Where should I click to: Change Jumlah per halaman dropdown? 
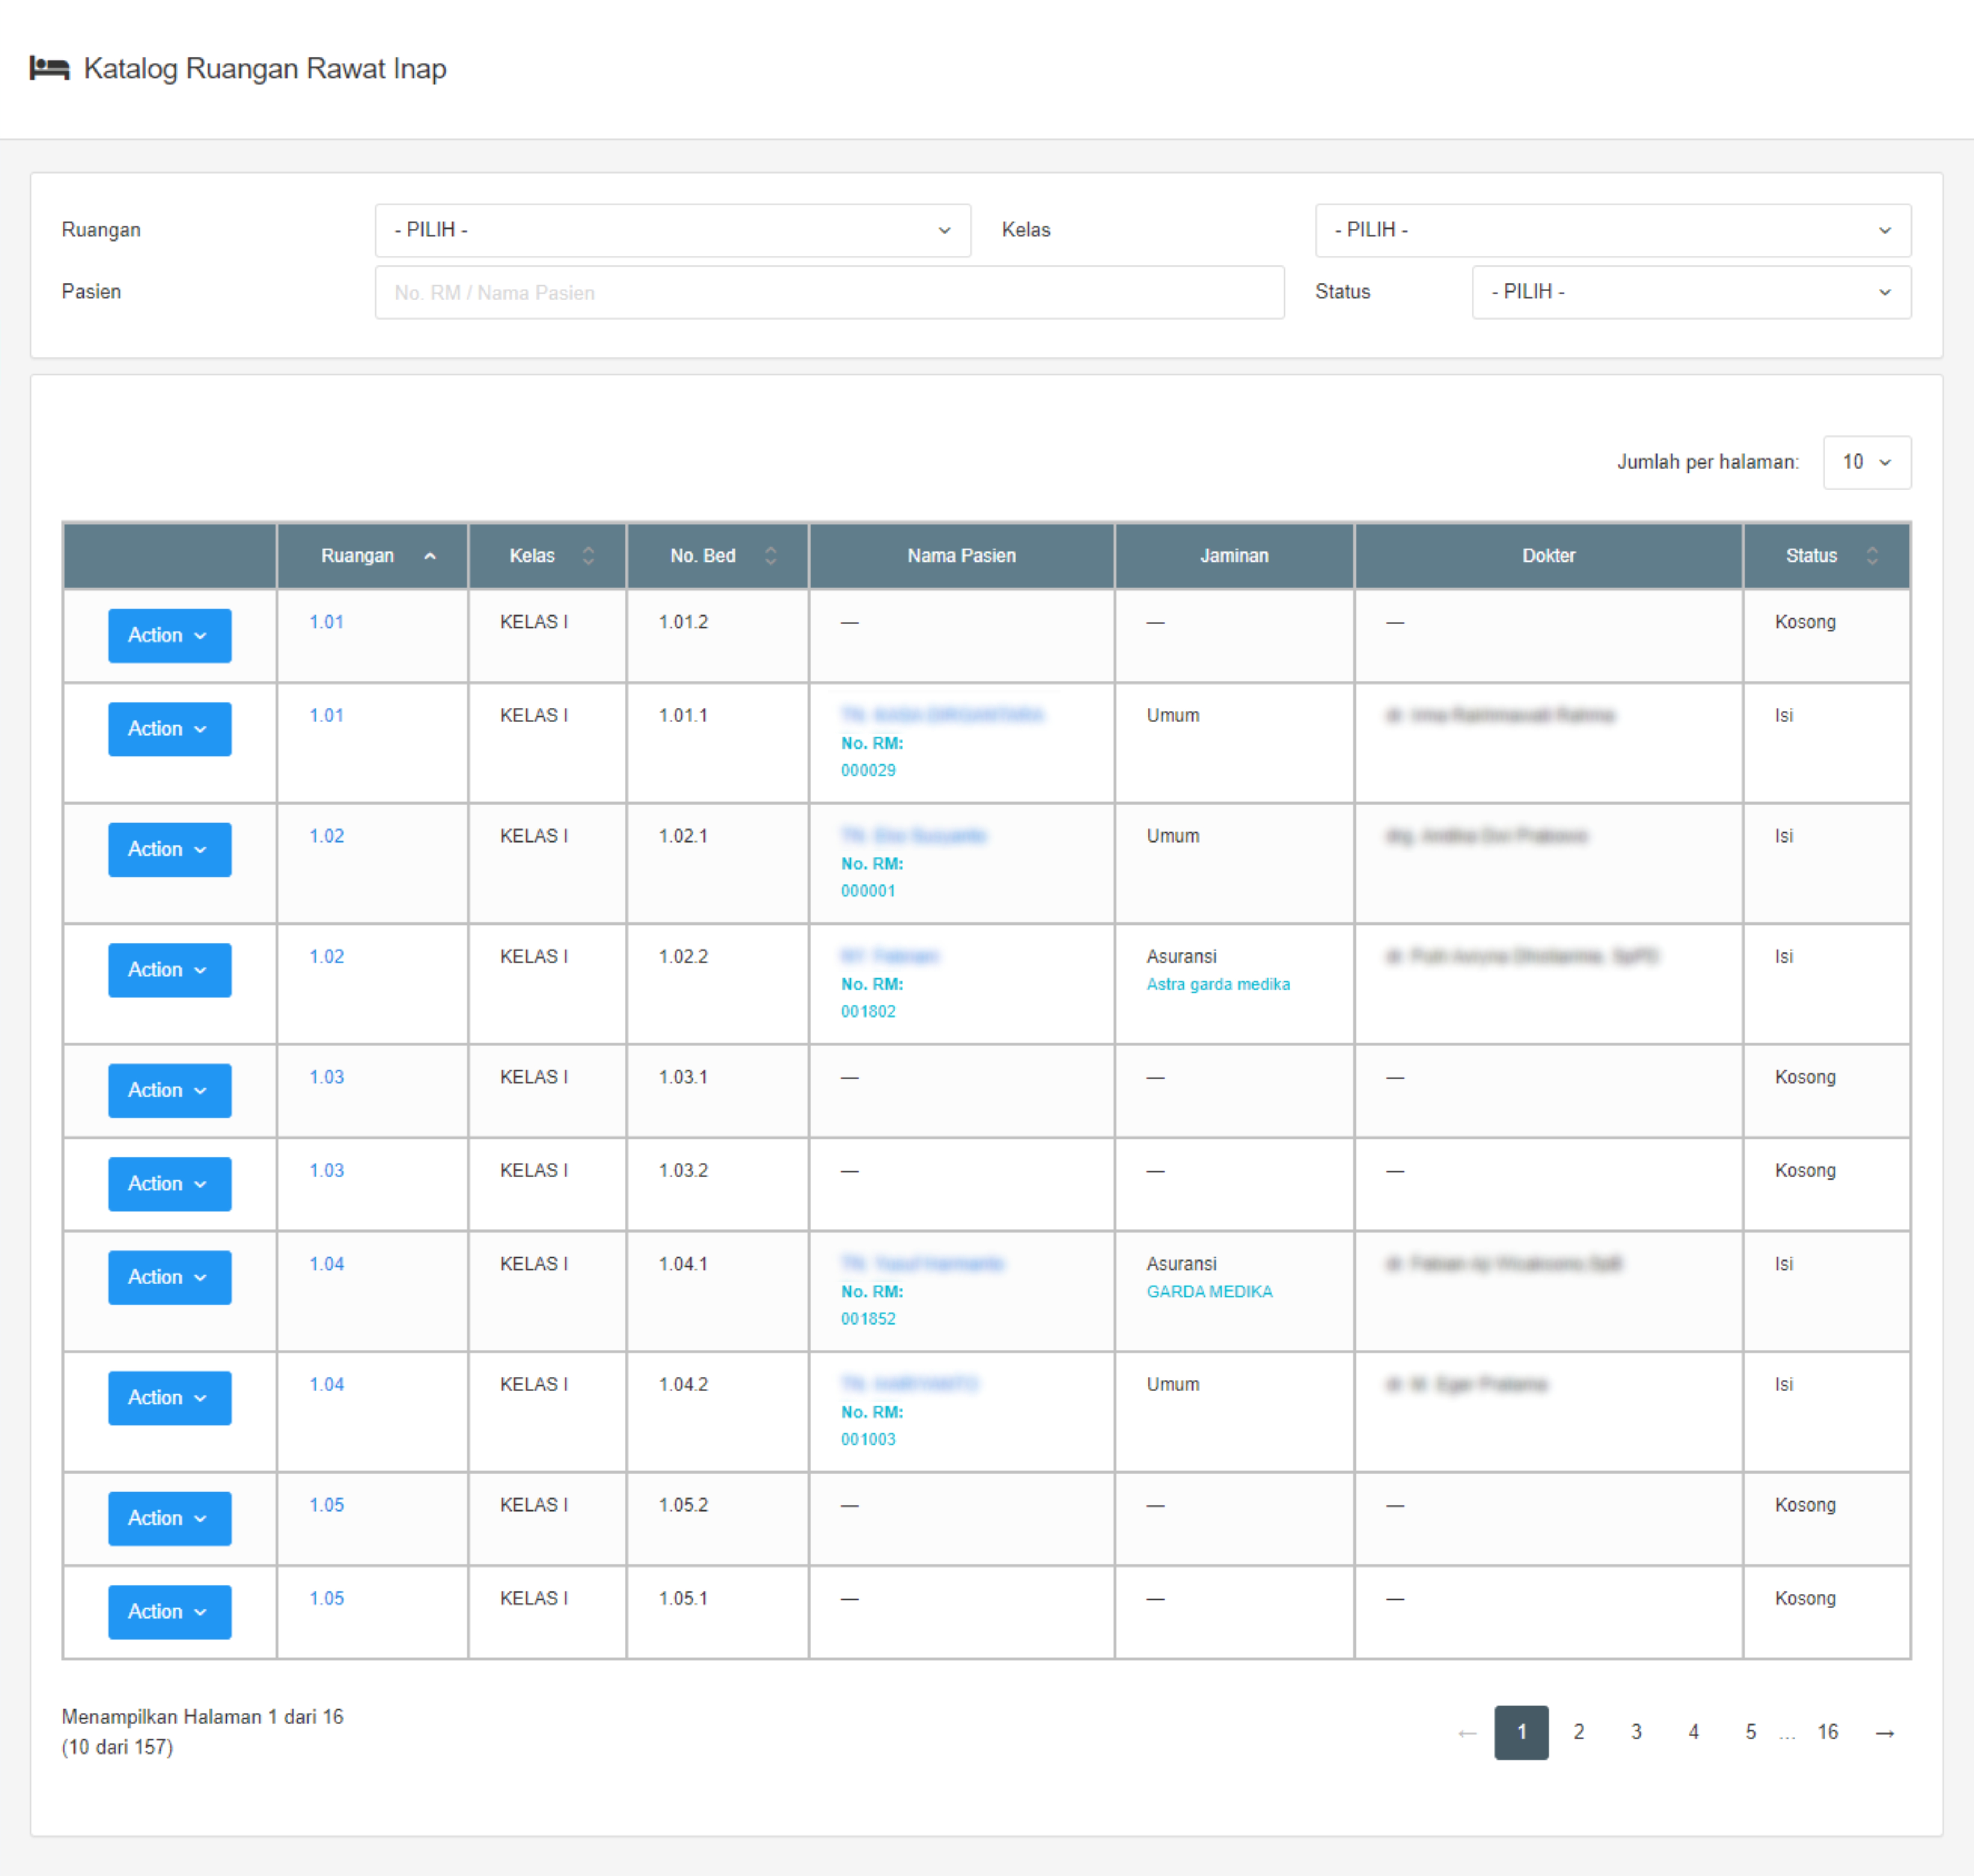[1866, 462]
